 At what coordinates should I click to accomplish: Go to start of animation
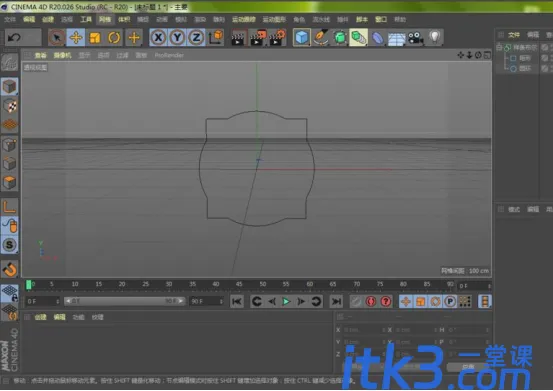pos(237,301)
